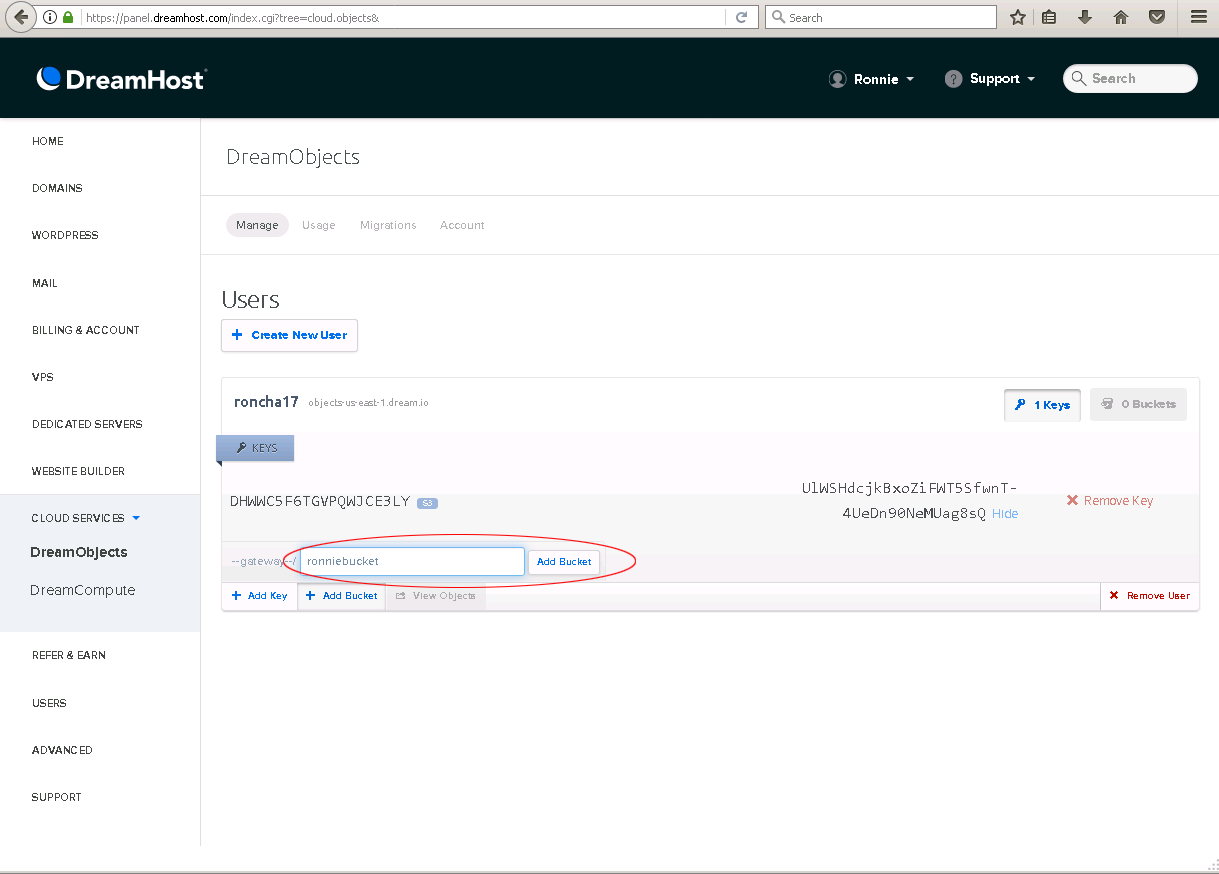Screen dimensions: 1219x874
Task: Open ADVANCED in the sidebar
Action: 62,750
